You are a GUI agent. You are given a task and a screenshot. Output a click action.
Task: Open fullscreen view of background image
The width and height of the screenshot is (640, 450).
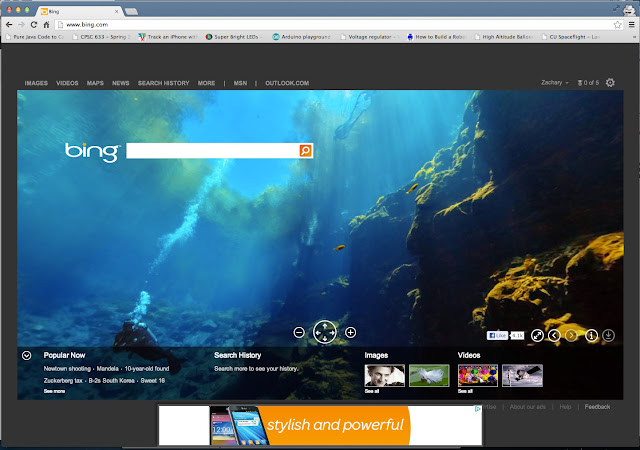537,336
